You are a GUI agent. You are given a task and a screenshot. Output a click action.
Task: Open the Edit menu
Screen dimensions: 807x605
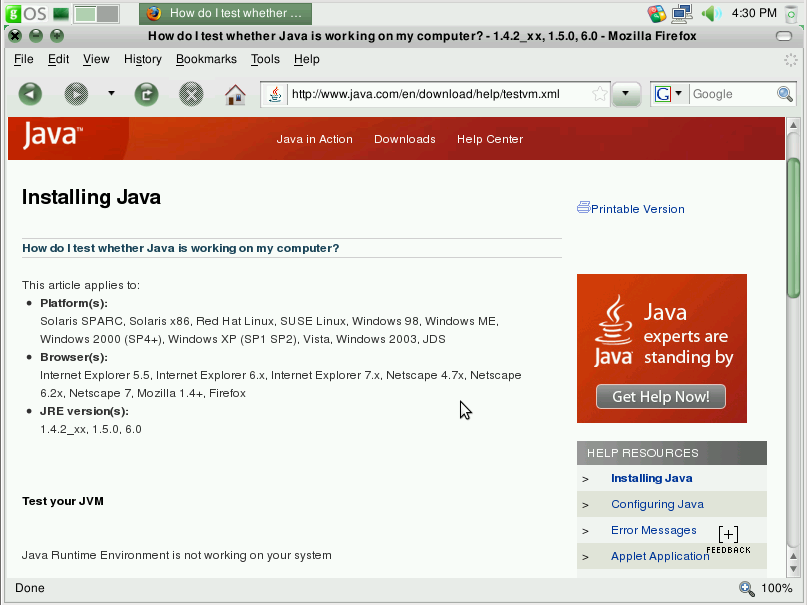(x=58, y=59)
